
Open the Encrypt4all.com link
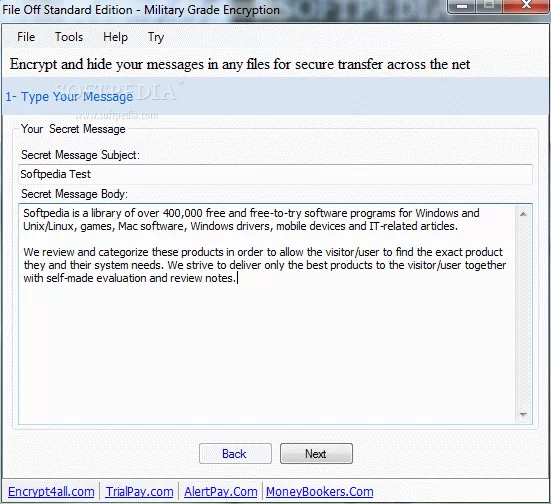(51, 492)
